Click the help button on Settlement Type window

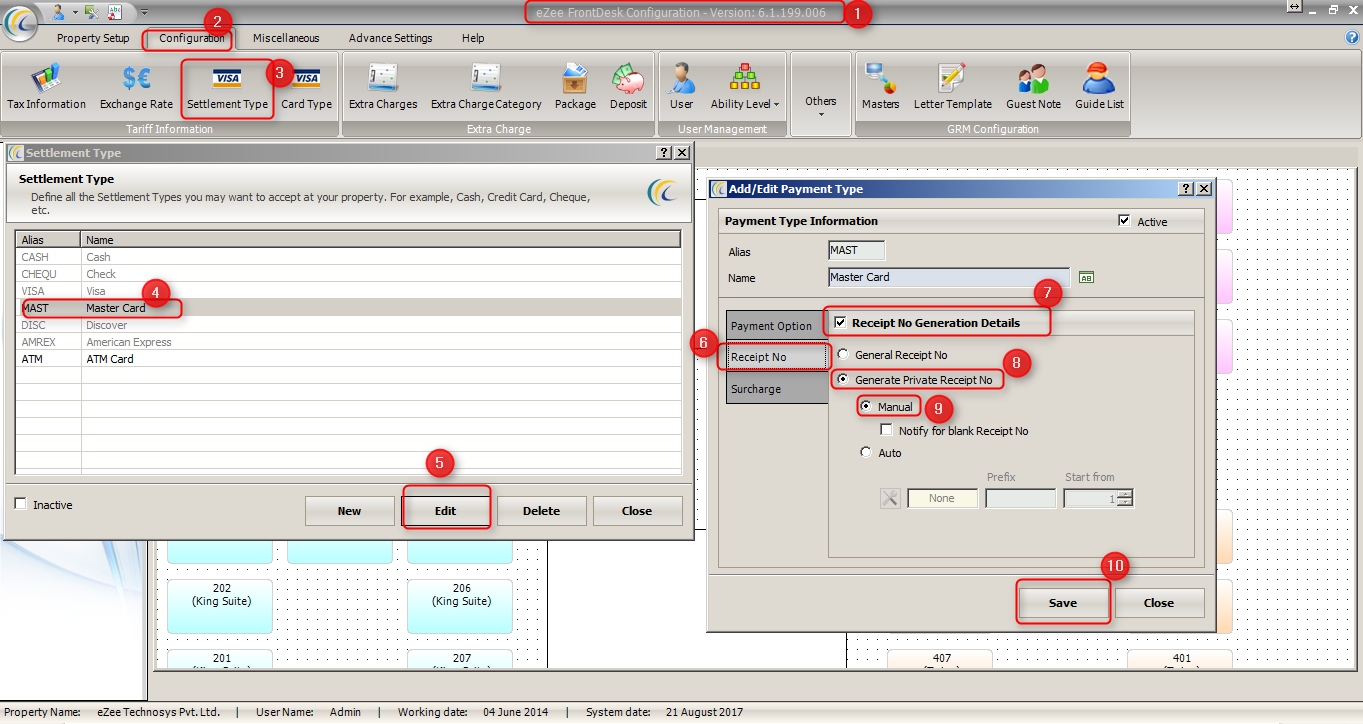[x=664, y=153]
